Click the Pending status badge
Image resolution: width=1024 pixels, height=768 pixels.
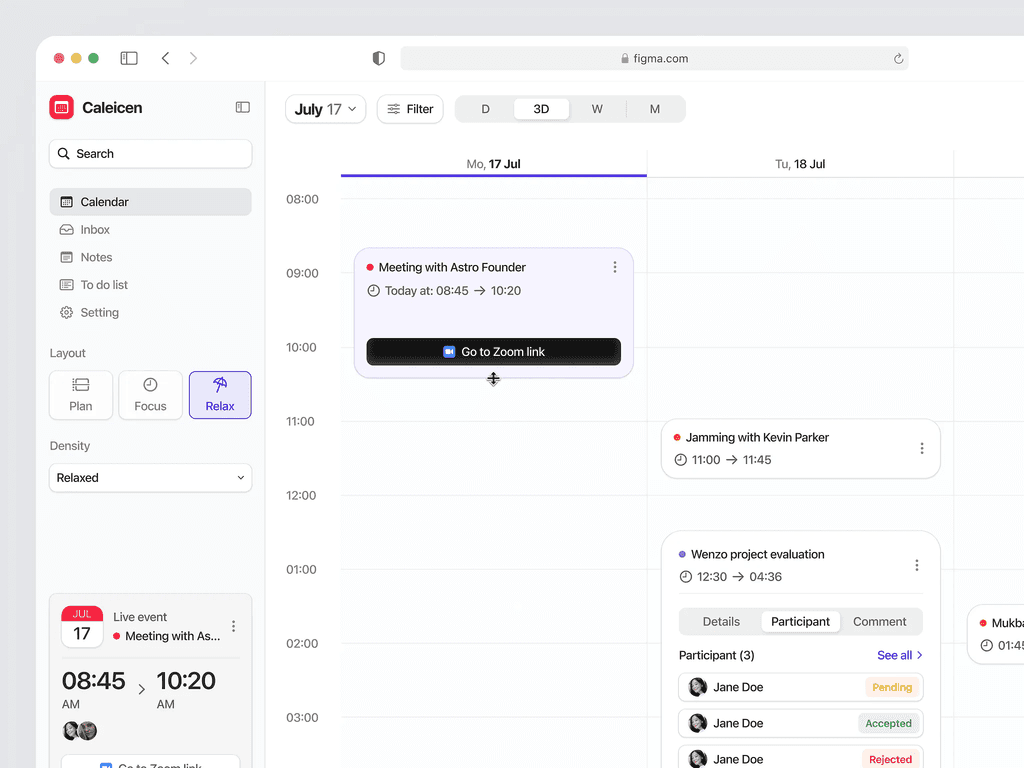[x=891, y=687]
